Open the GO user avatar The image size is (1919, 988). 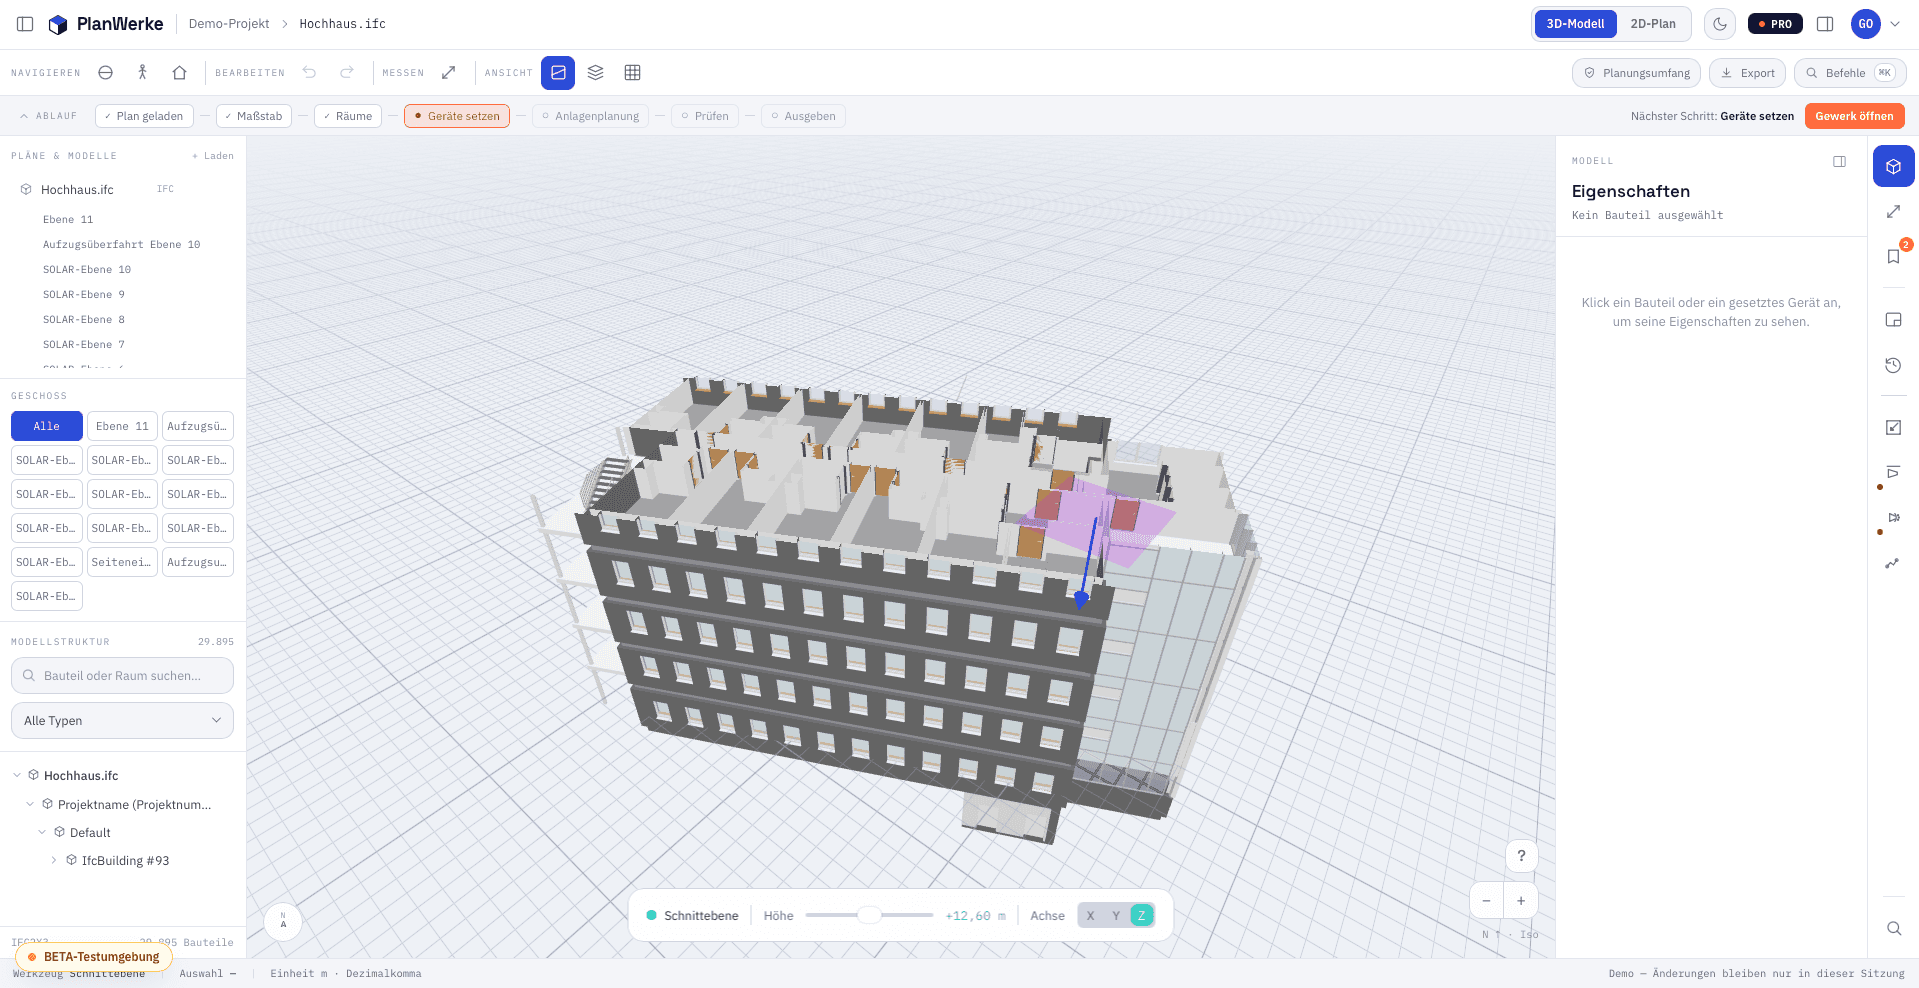[1865, 24]
